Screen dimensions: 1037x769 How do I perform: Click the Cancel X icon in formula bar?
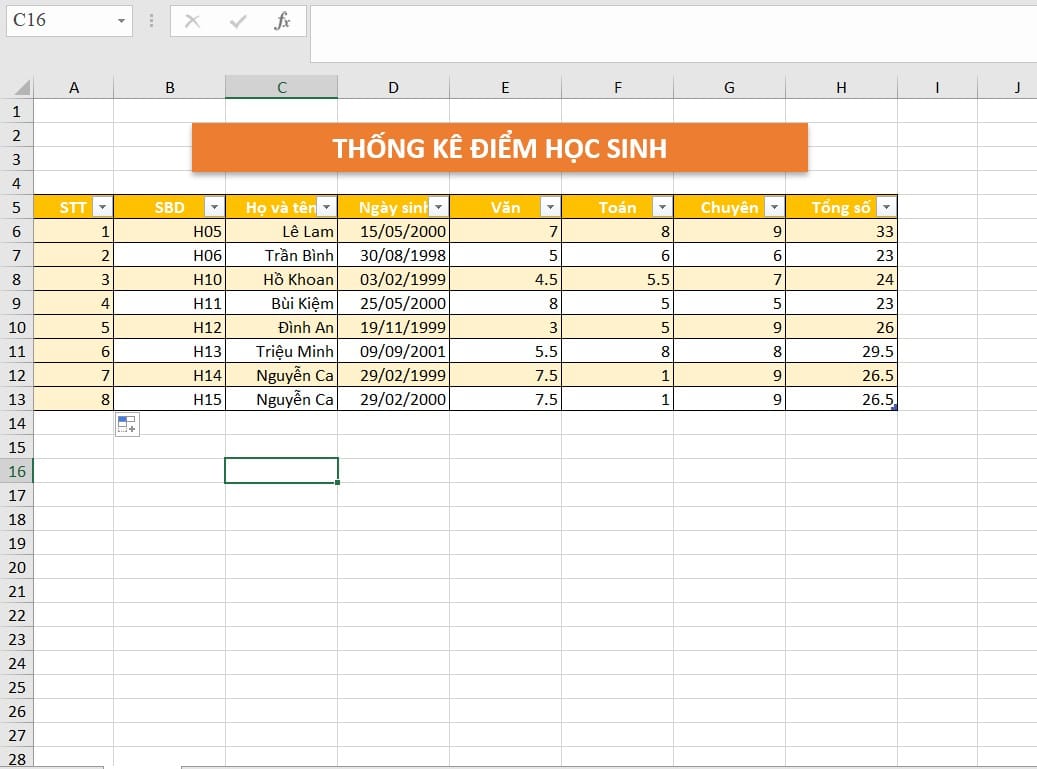click(x=193, y=21)
